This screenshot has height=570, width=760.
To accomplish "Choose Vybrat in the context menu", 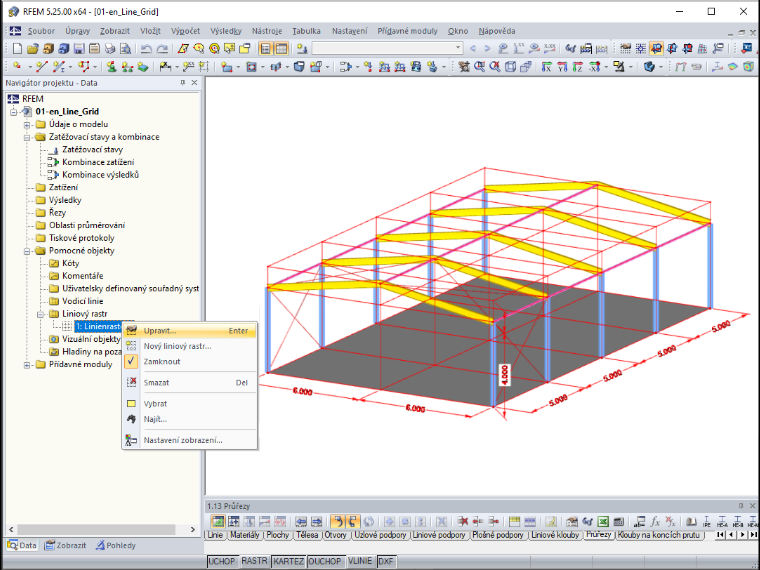I will pyautogui.click(x=190, y=404).
